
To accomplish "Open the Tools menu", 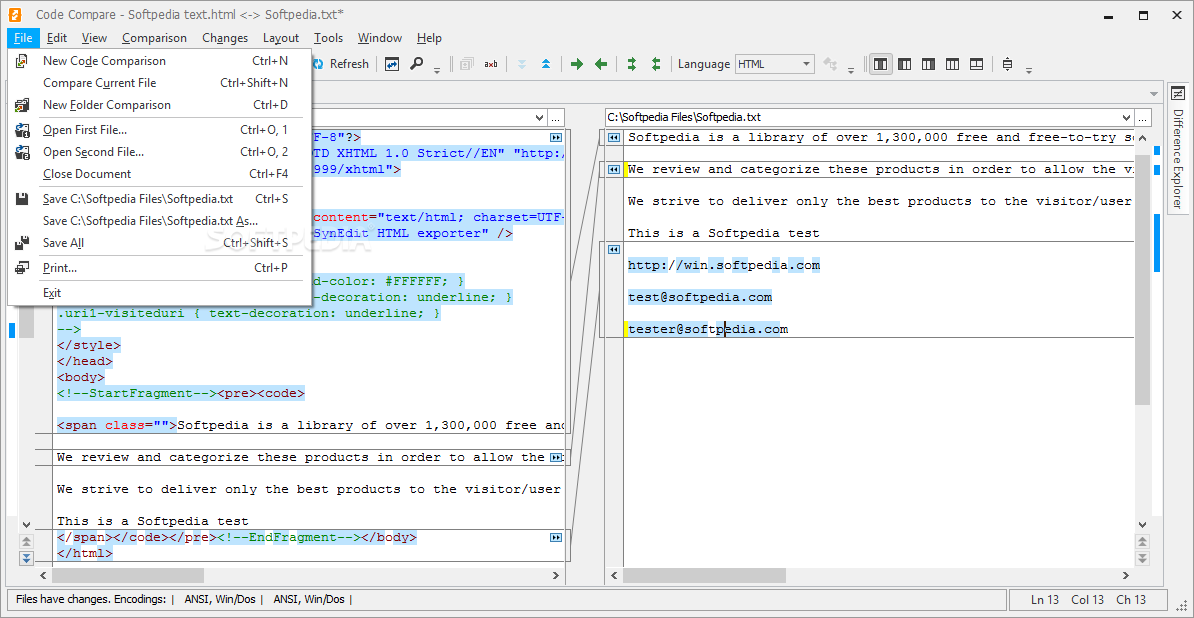I will 328,38.
